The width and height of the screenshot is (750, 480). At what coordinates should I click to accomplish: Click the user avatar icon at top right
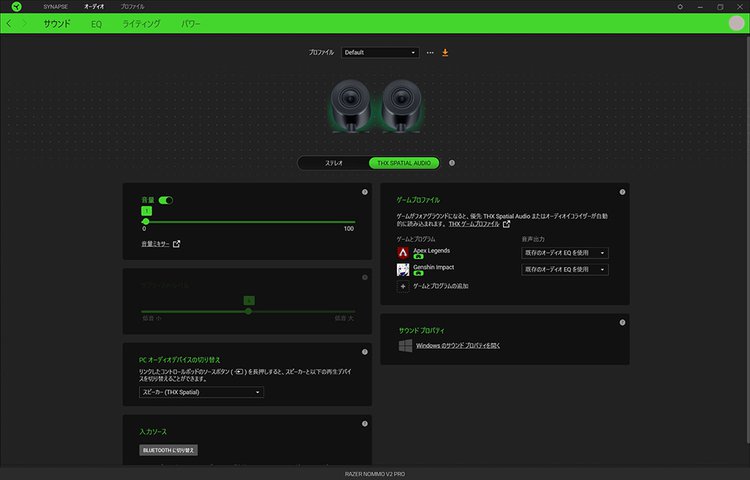click(x=737, y=23)
